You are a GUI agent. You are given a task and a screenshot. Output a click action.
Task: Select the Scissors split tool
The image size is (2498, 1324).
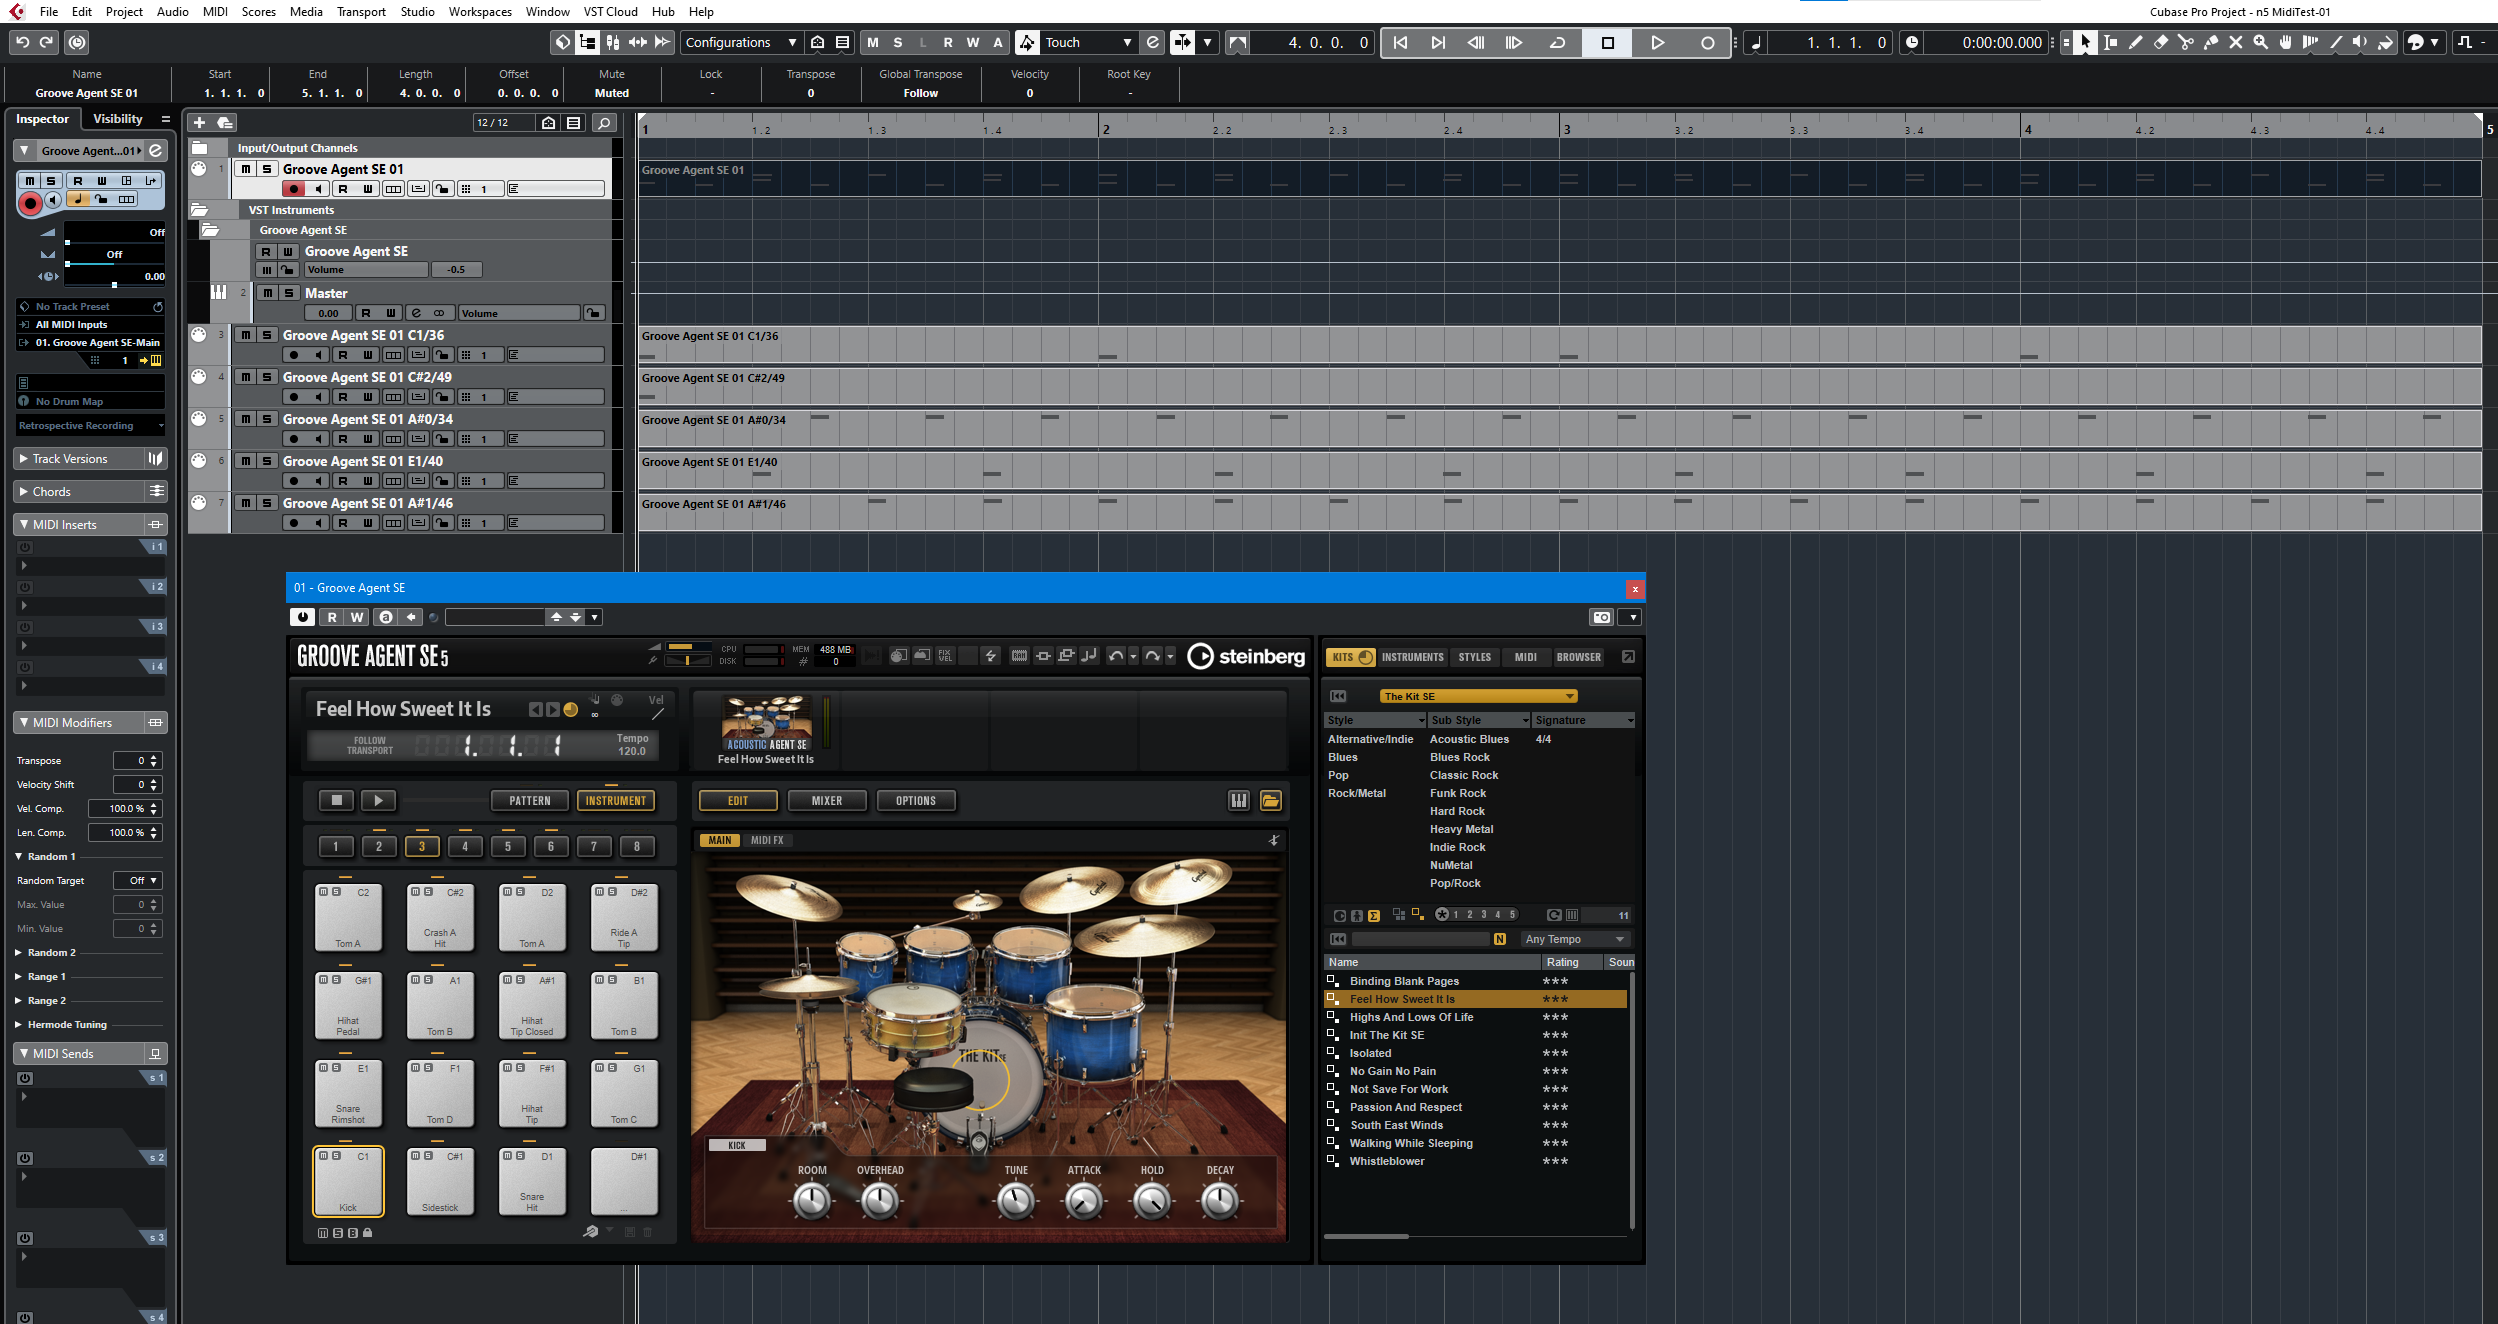pos(2186,42)
